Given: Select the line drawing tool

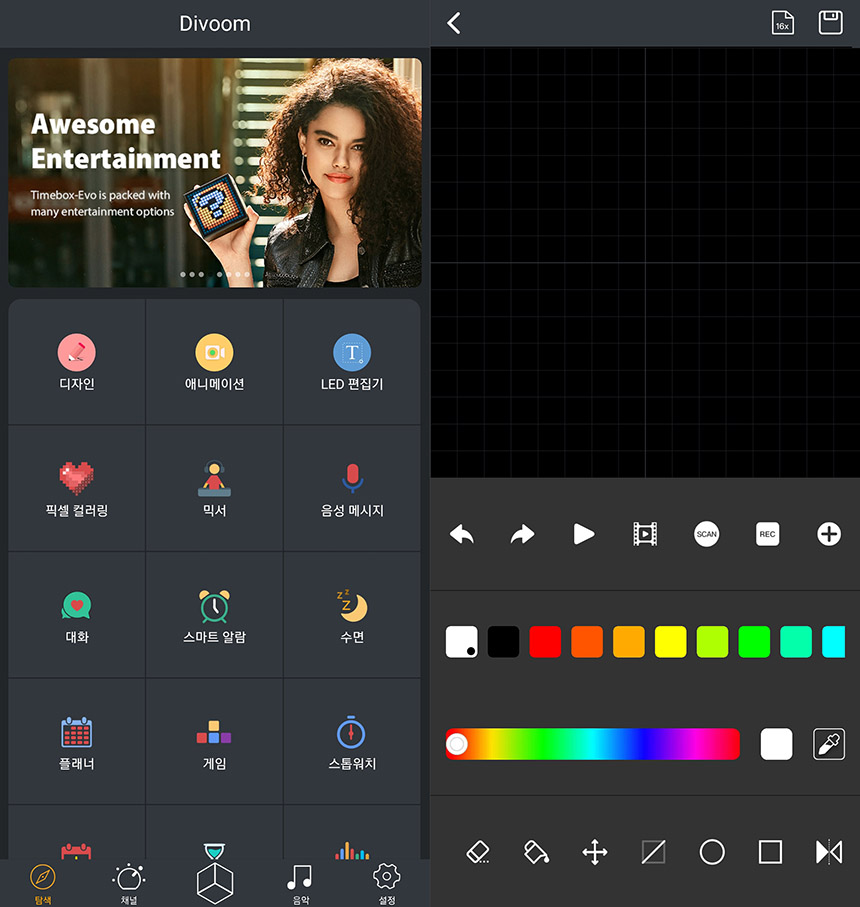Looking at the screenshot, I should pos(654,852).
